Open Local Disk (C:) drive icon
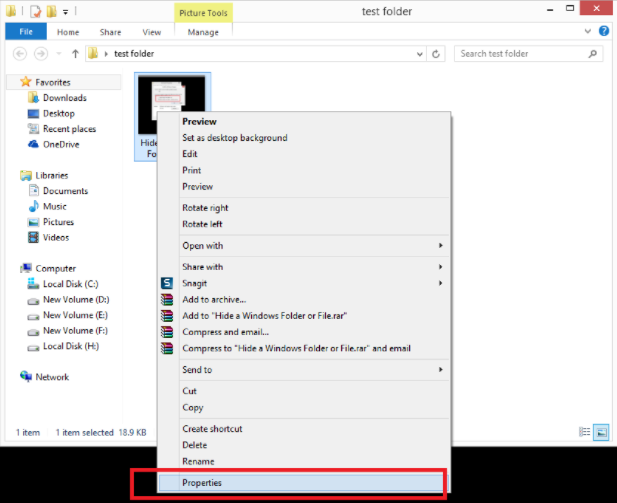The image size is (617, 503). [33, 284]
